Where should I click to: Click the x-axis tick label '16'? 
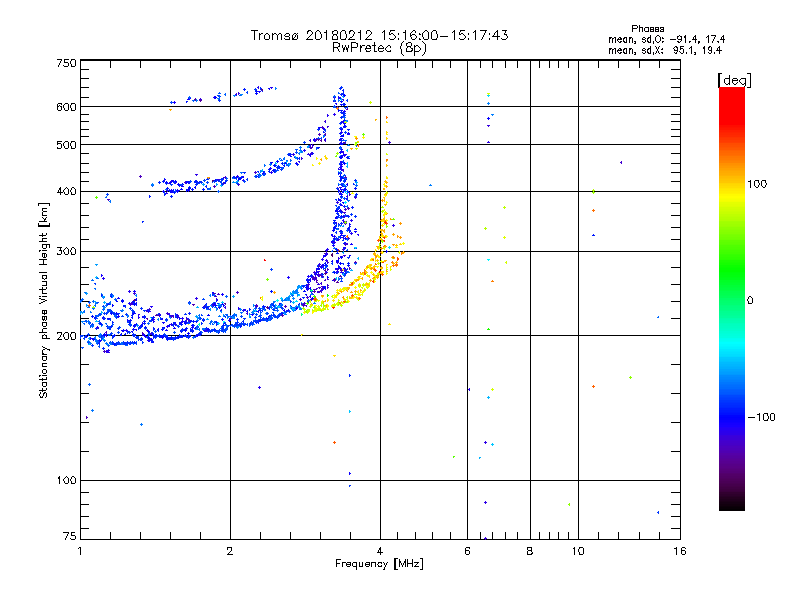(x=680, y=551)
